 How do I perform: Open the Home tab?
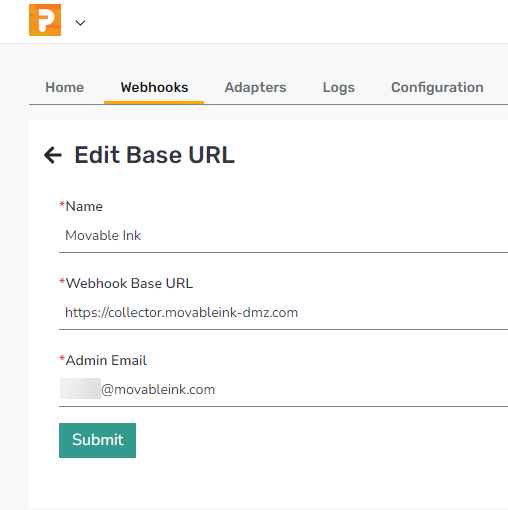[x=65, y=87]
